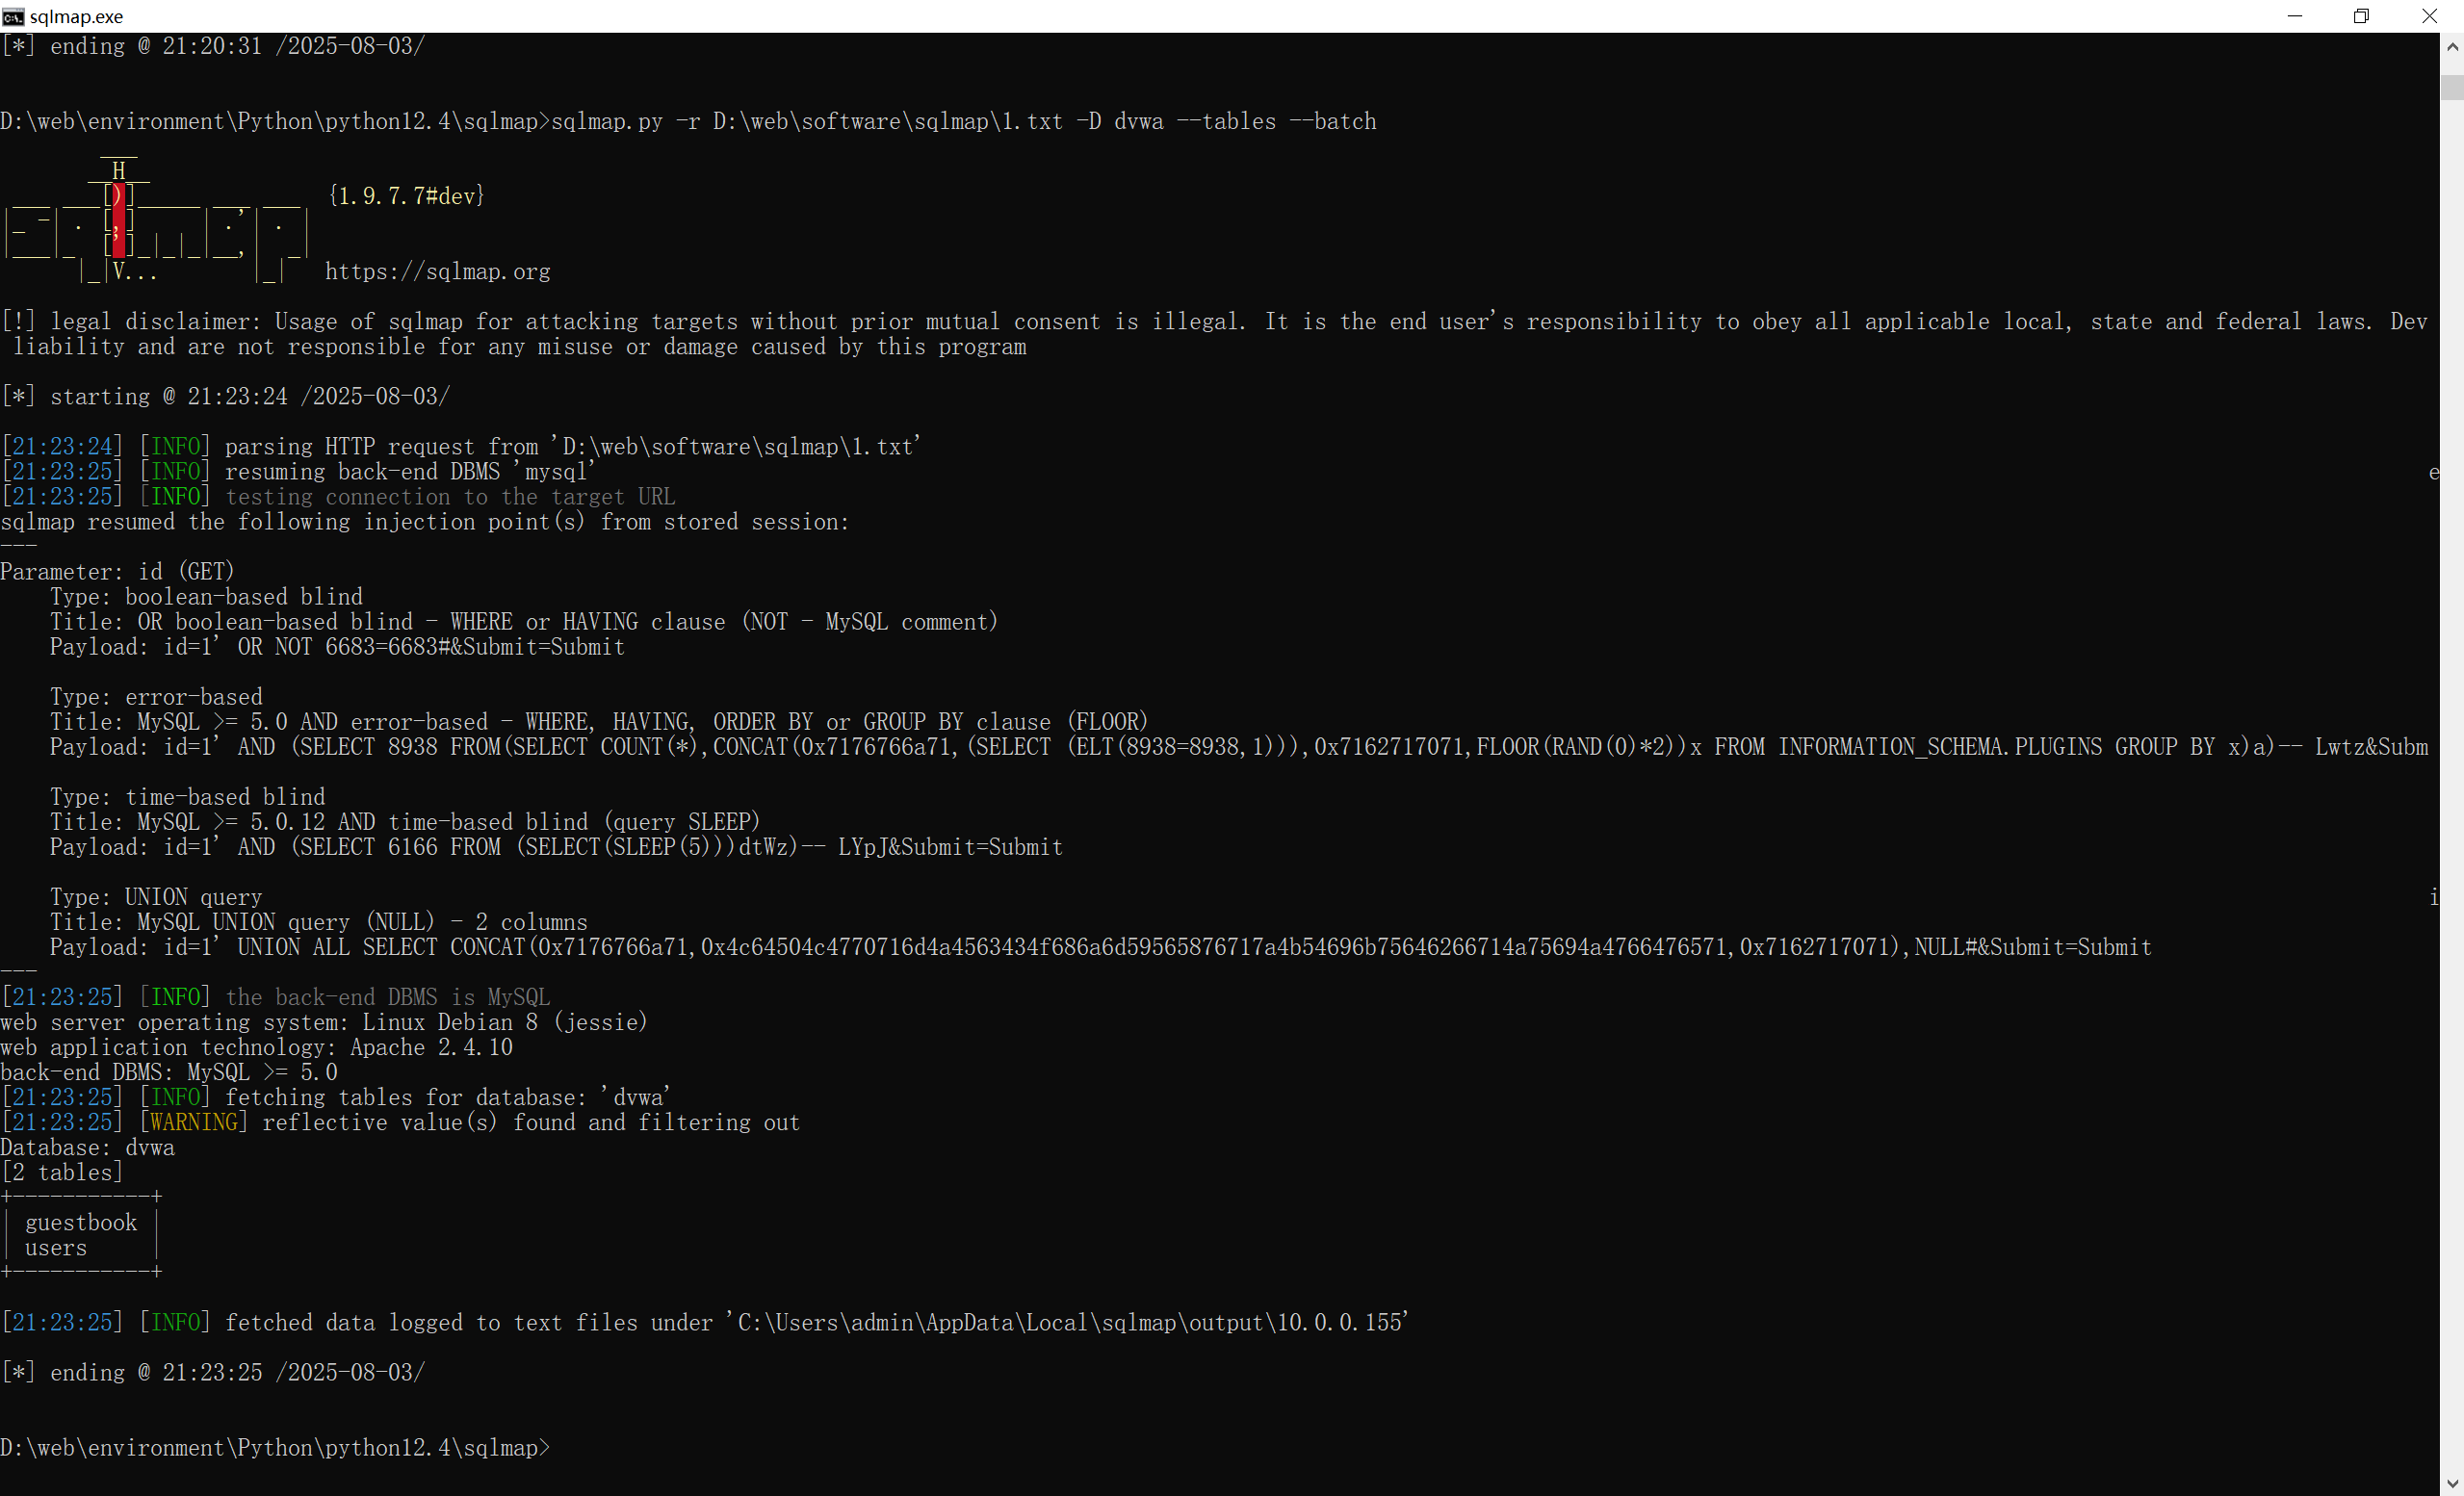This screenshot has height=1496, width=2464.
Task: Click the 'guestbook' table name in results
Action: coord(81,1223)
